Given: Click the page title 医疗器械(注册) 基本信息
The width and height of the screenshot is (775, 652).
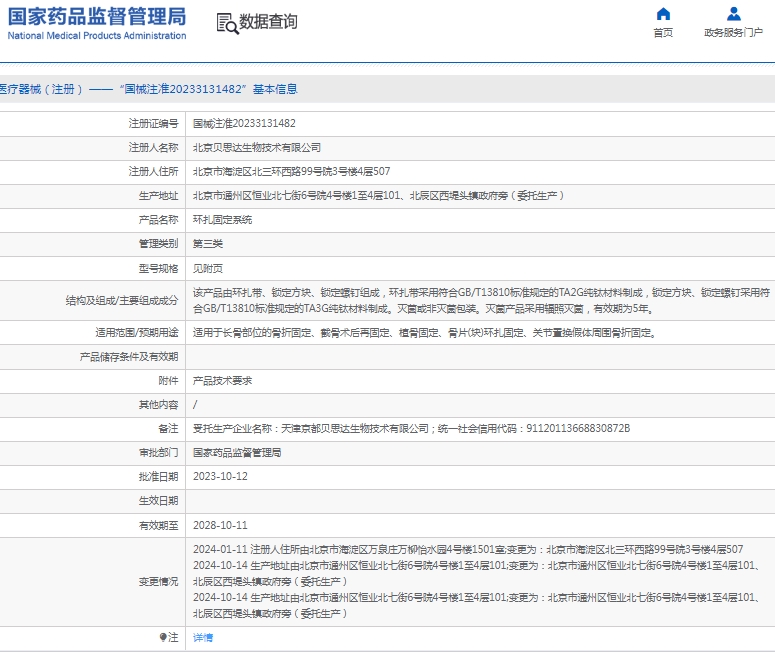Looking at the screenshot, I should coord(148,89).
